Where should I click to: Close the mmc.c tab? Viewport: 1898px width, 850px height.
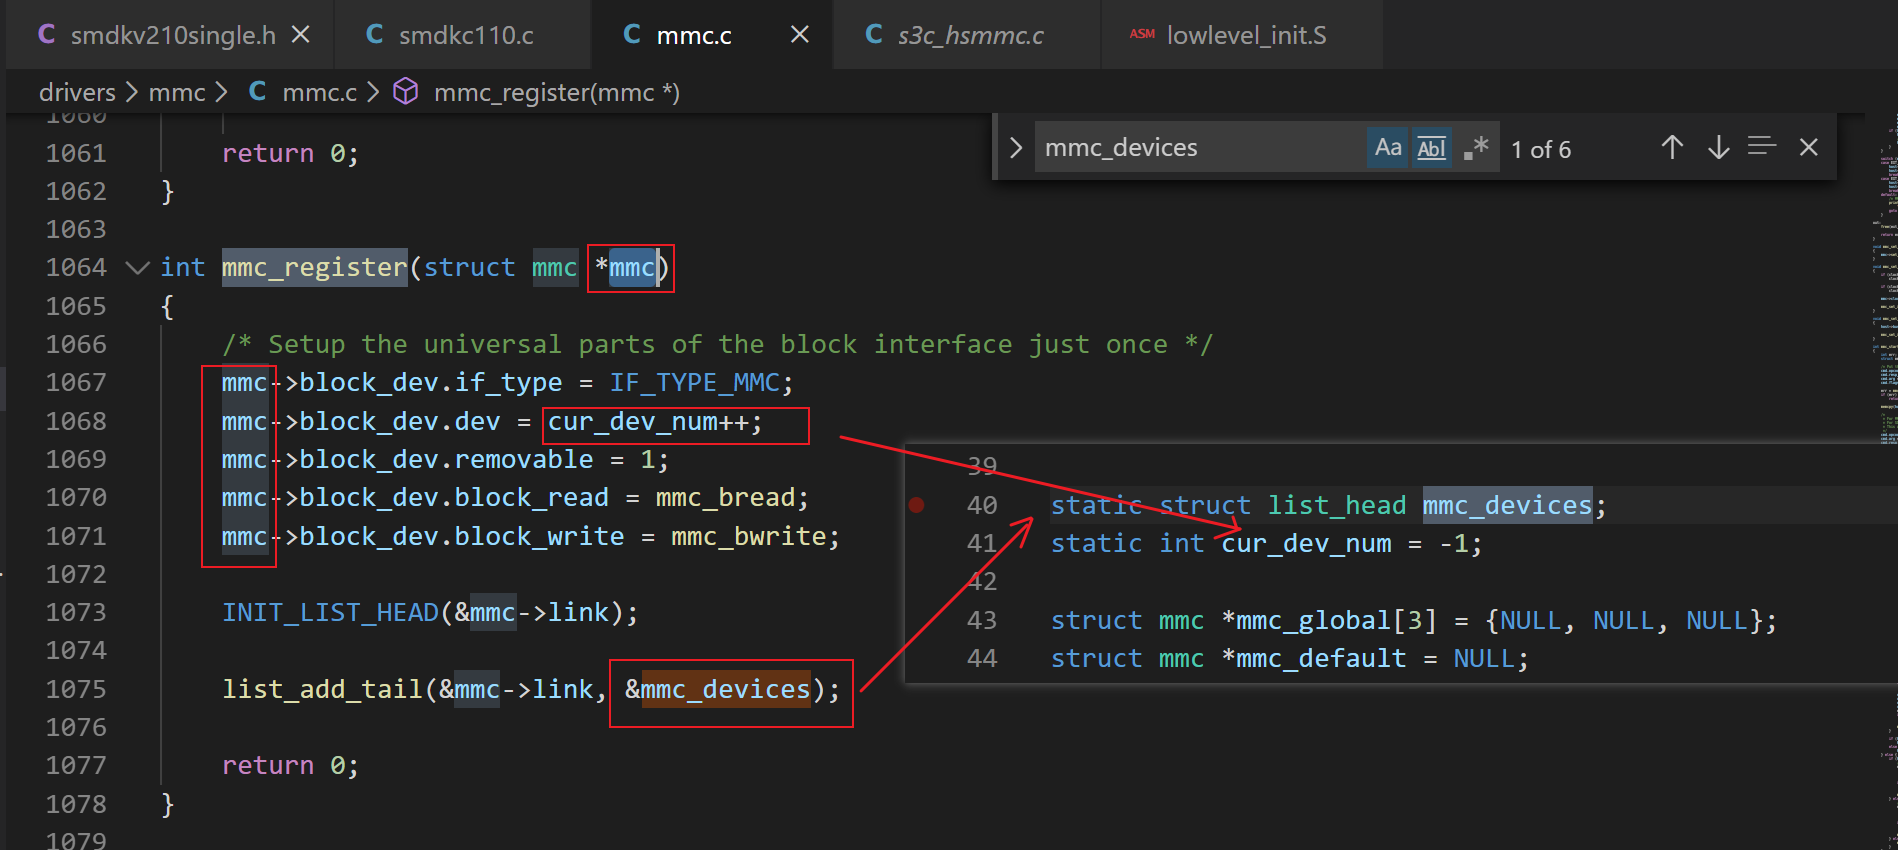click(800, 35)
